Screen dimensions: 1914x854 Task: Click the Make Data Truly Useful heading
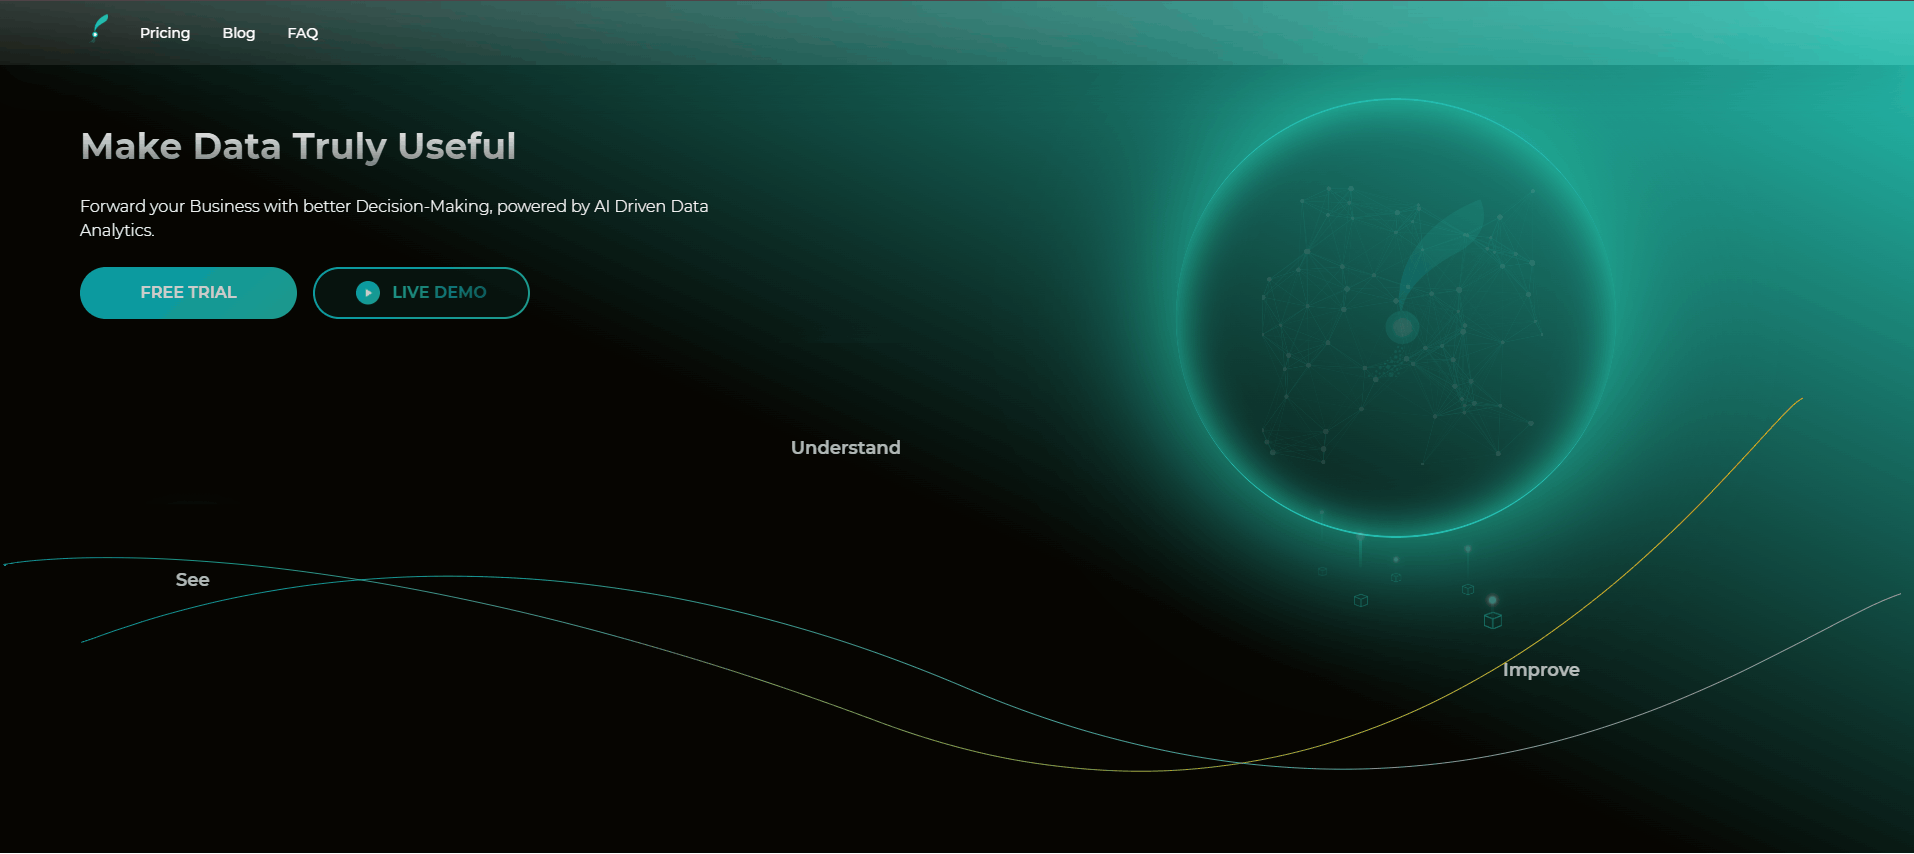pos(298,146)
